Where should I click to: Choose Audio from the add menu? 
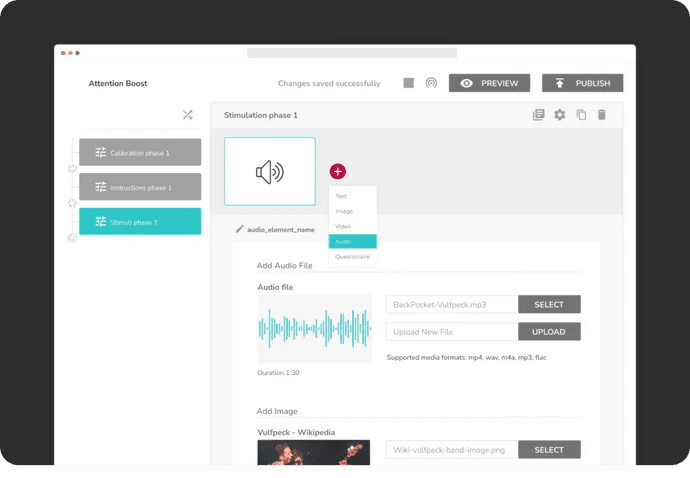tap(352, 242)
